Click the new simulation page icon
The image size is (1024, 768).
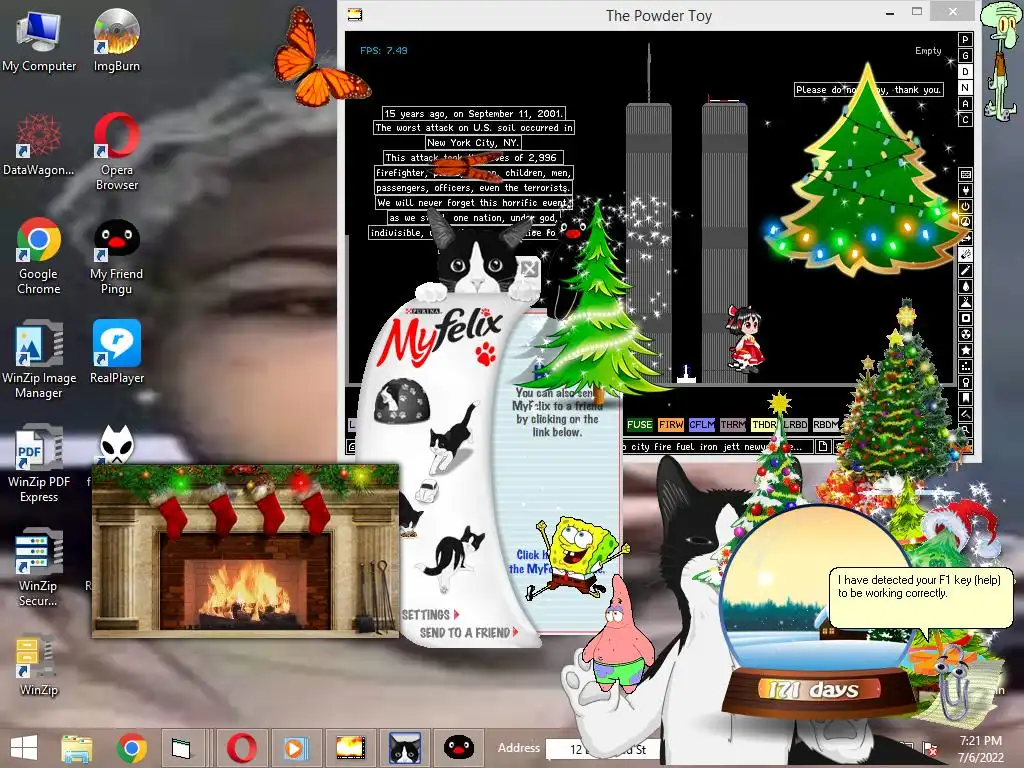(x=823, y=447)
